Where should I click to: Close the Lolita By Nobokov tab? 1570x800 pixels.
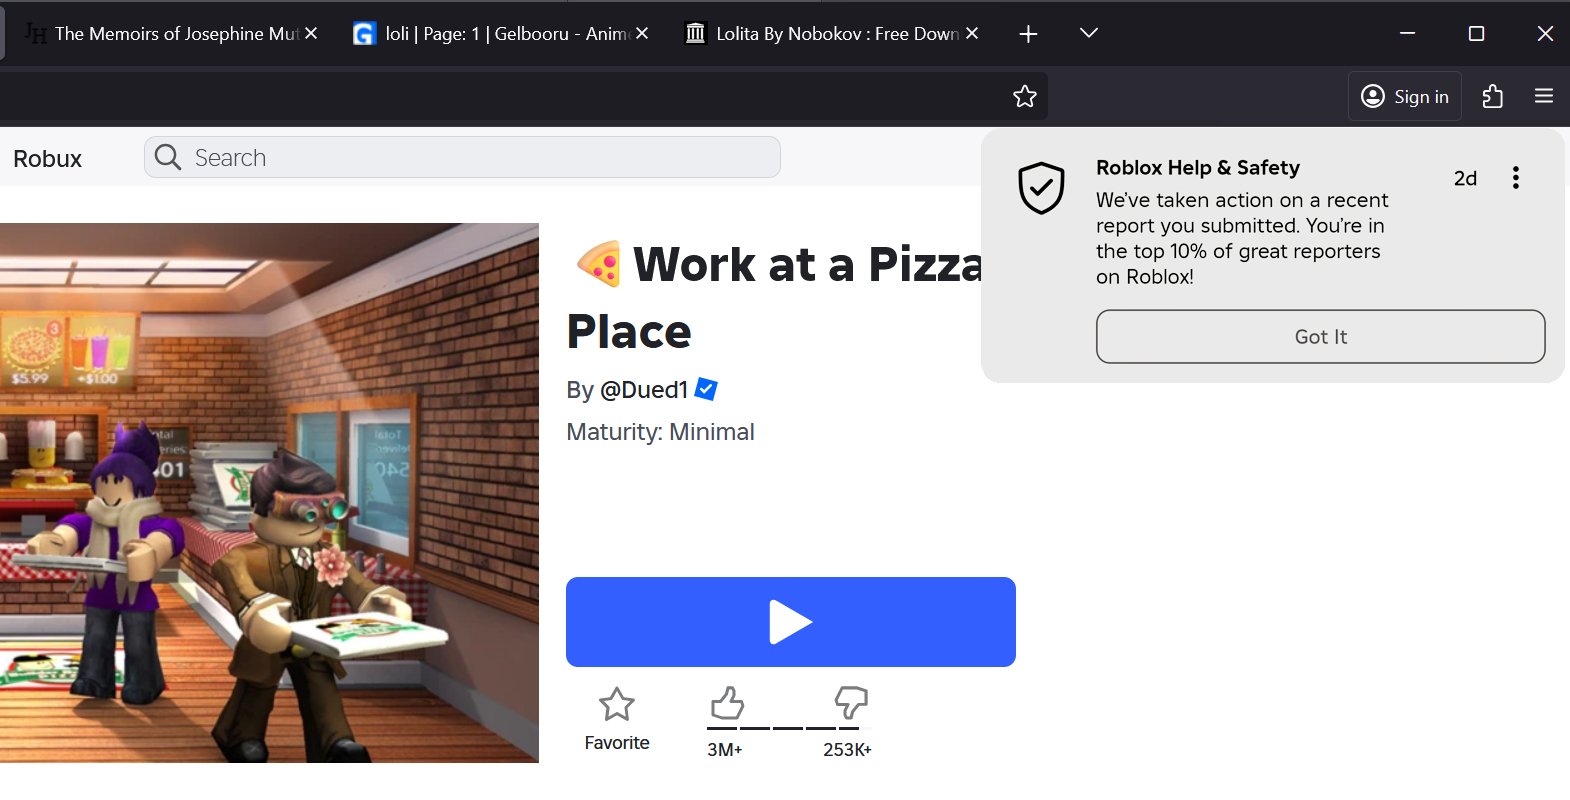[972, 34]
